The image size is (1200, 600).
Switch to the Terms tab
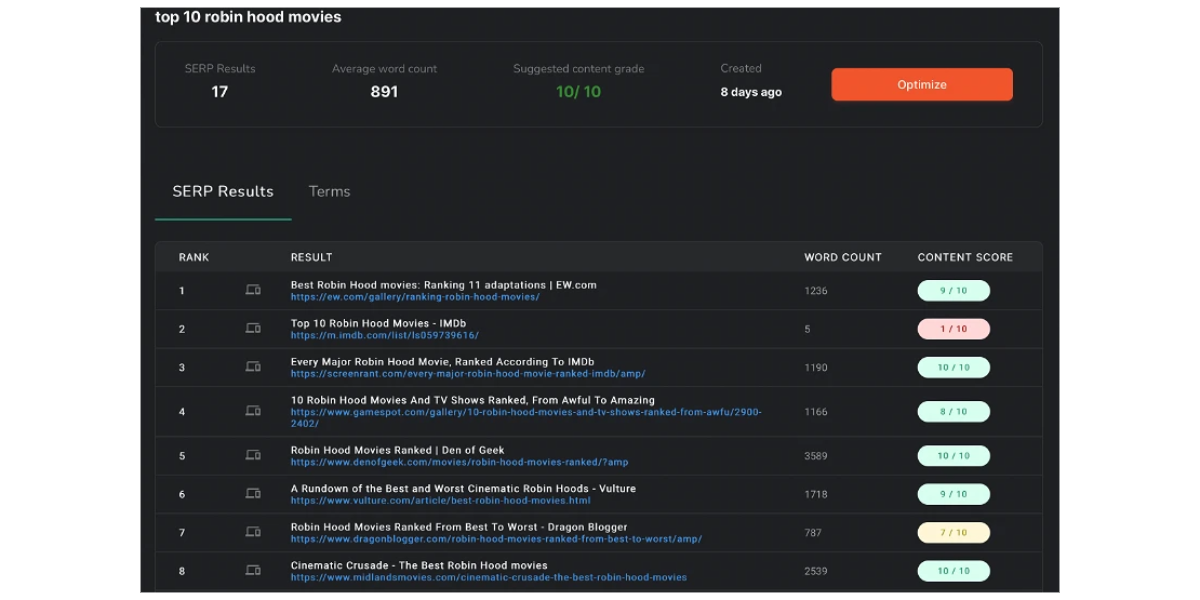pyautogui.click(x=329, y=191)
